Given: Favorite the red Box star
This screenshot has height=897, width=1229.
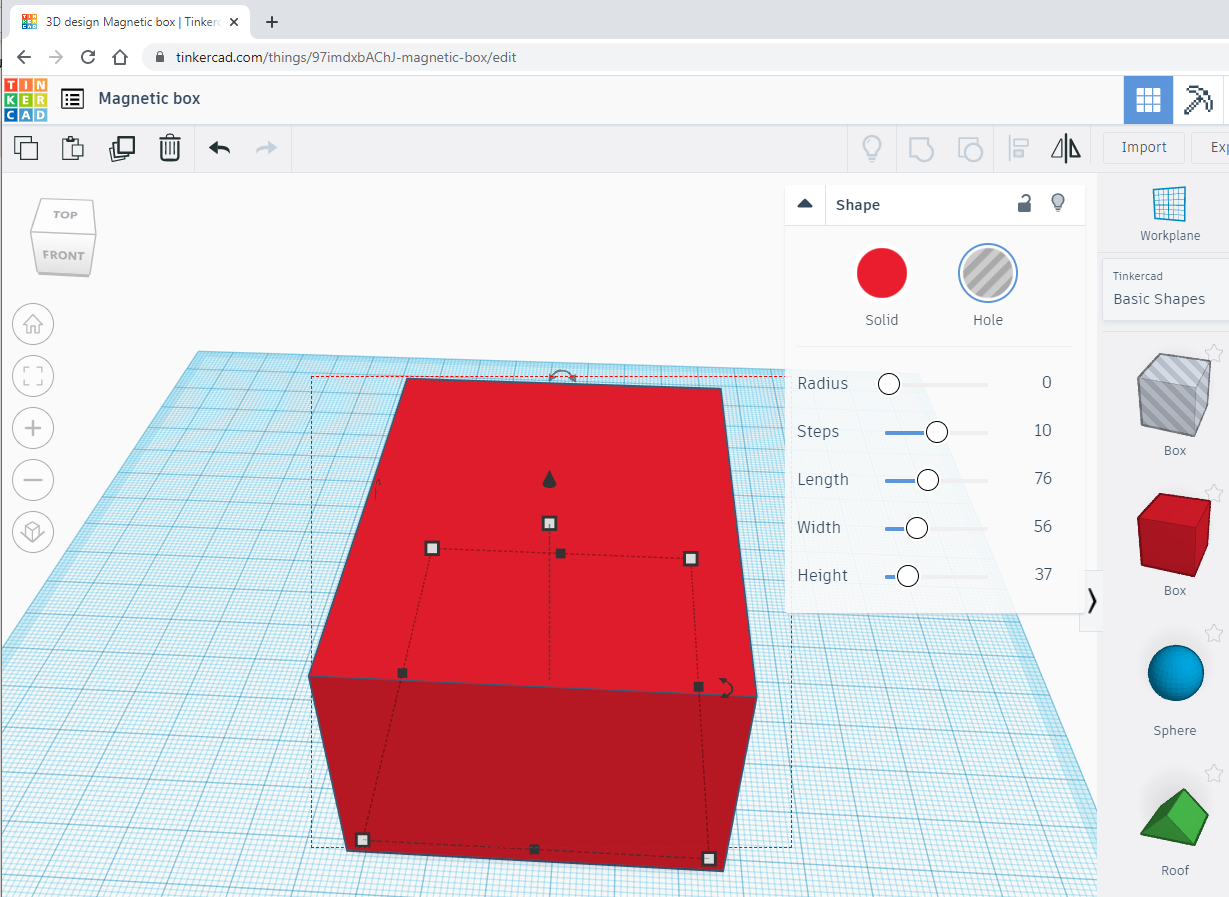Looking at the screenshot, I should (1214, 493).
